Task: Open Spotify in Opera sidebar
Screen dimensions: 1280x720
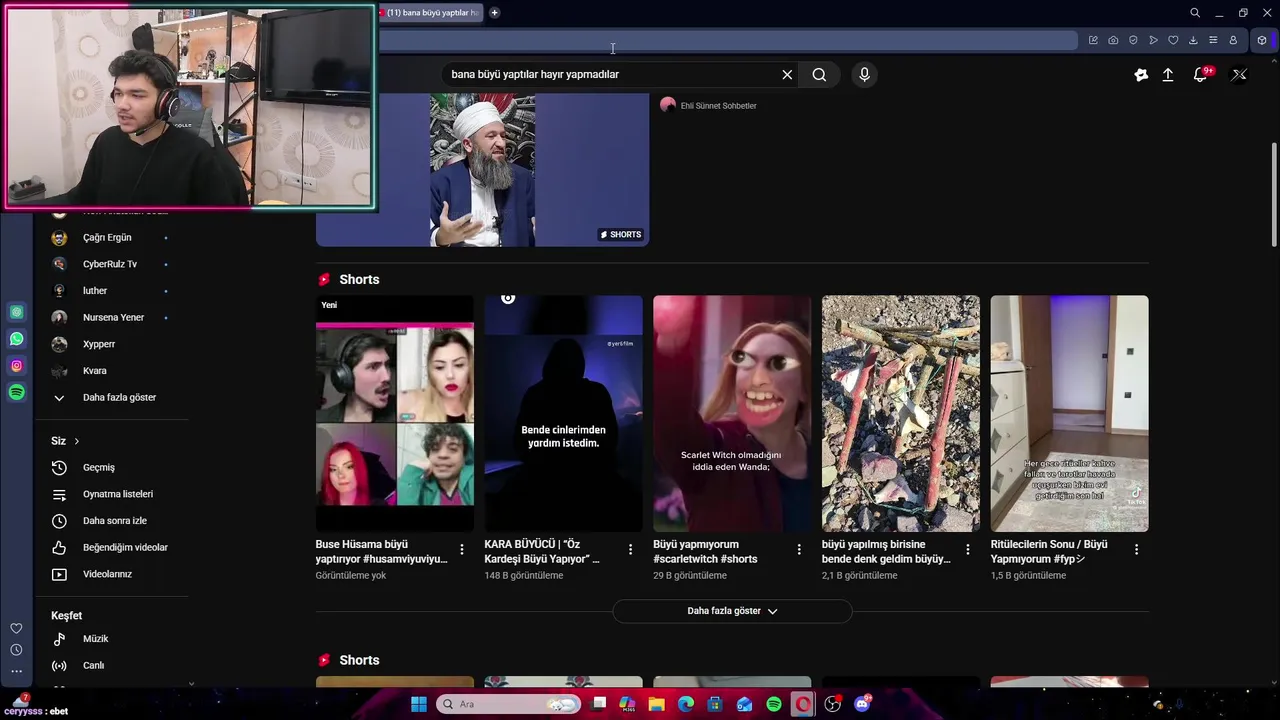Action: point(16,393)
